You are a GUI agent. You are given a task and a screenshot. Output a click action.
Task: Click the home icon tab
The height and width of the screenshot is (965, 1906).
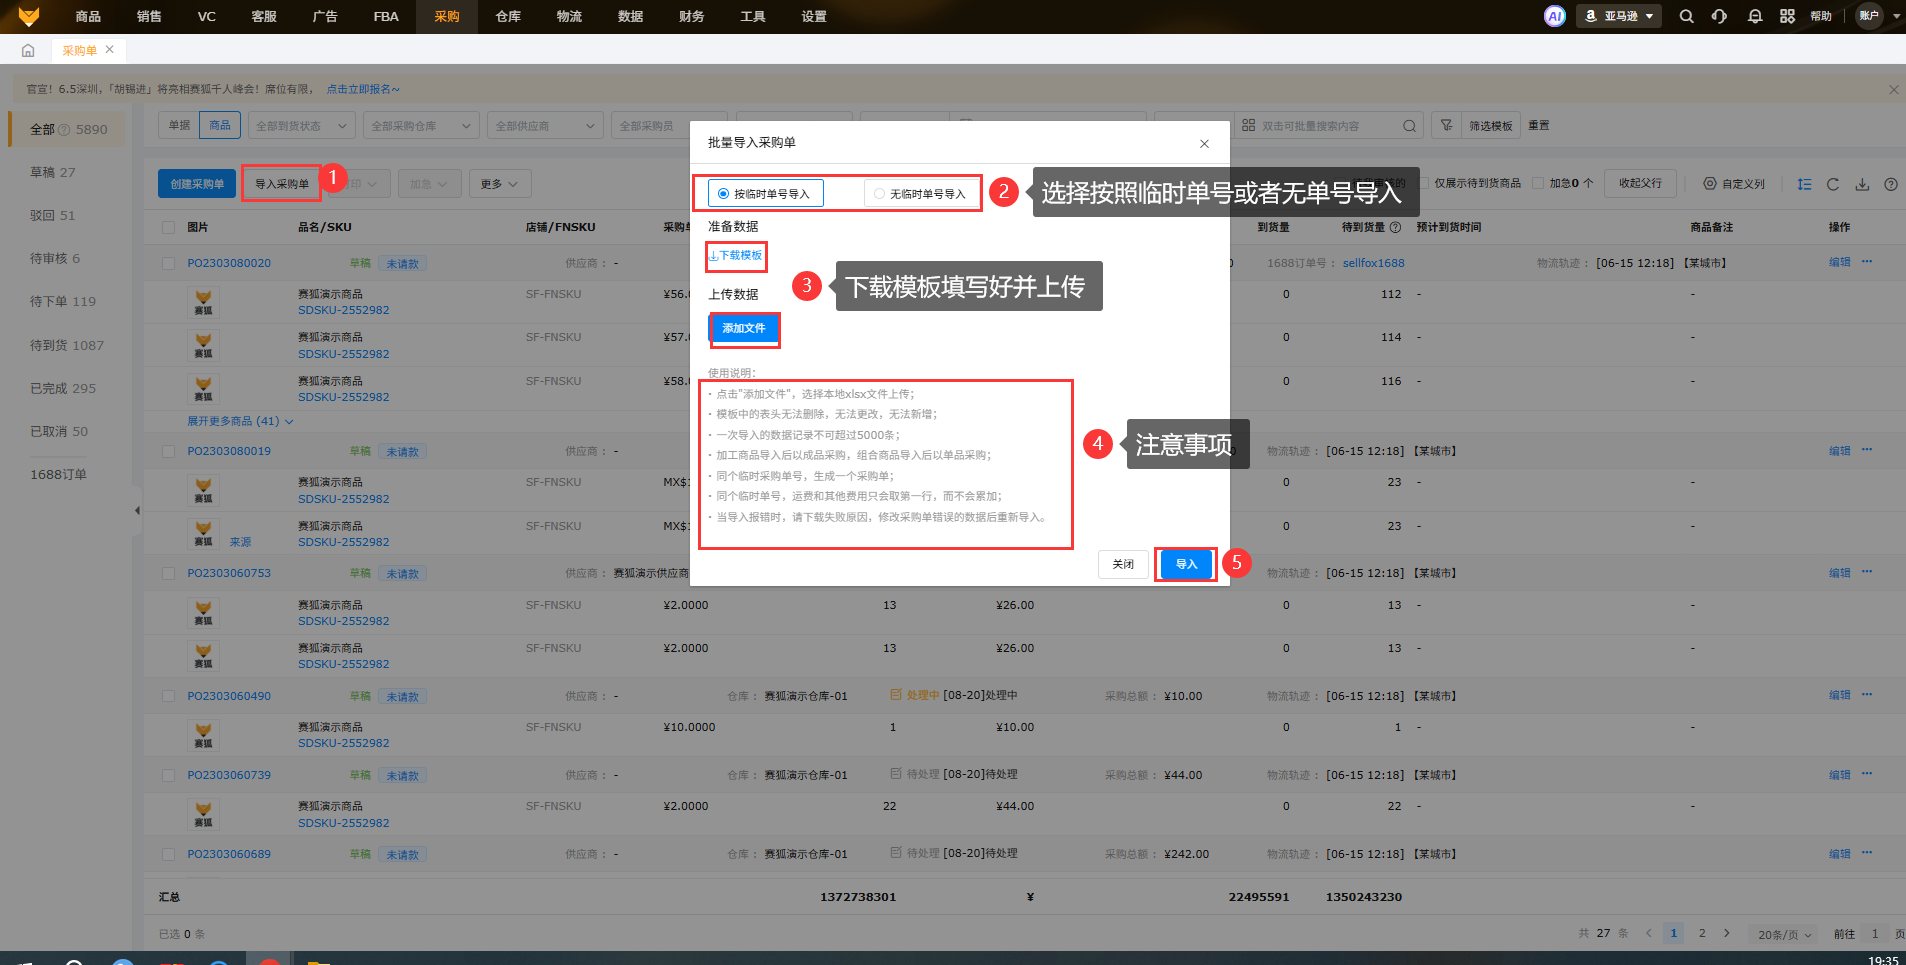(28, 50)
